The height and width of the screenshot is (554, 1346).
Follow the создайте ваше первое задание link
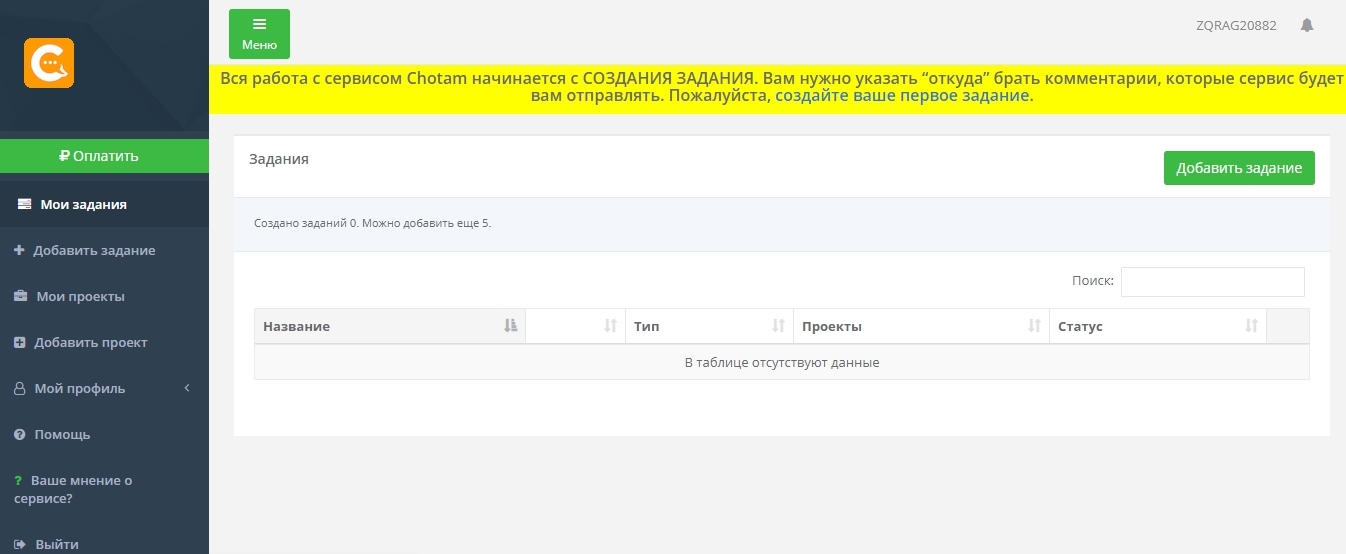point(902,96)
